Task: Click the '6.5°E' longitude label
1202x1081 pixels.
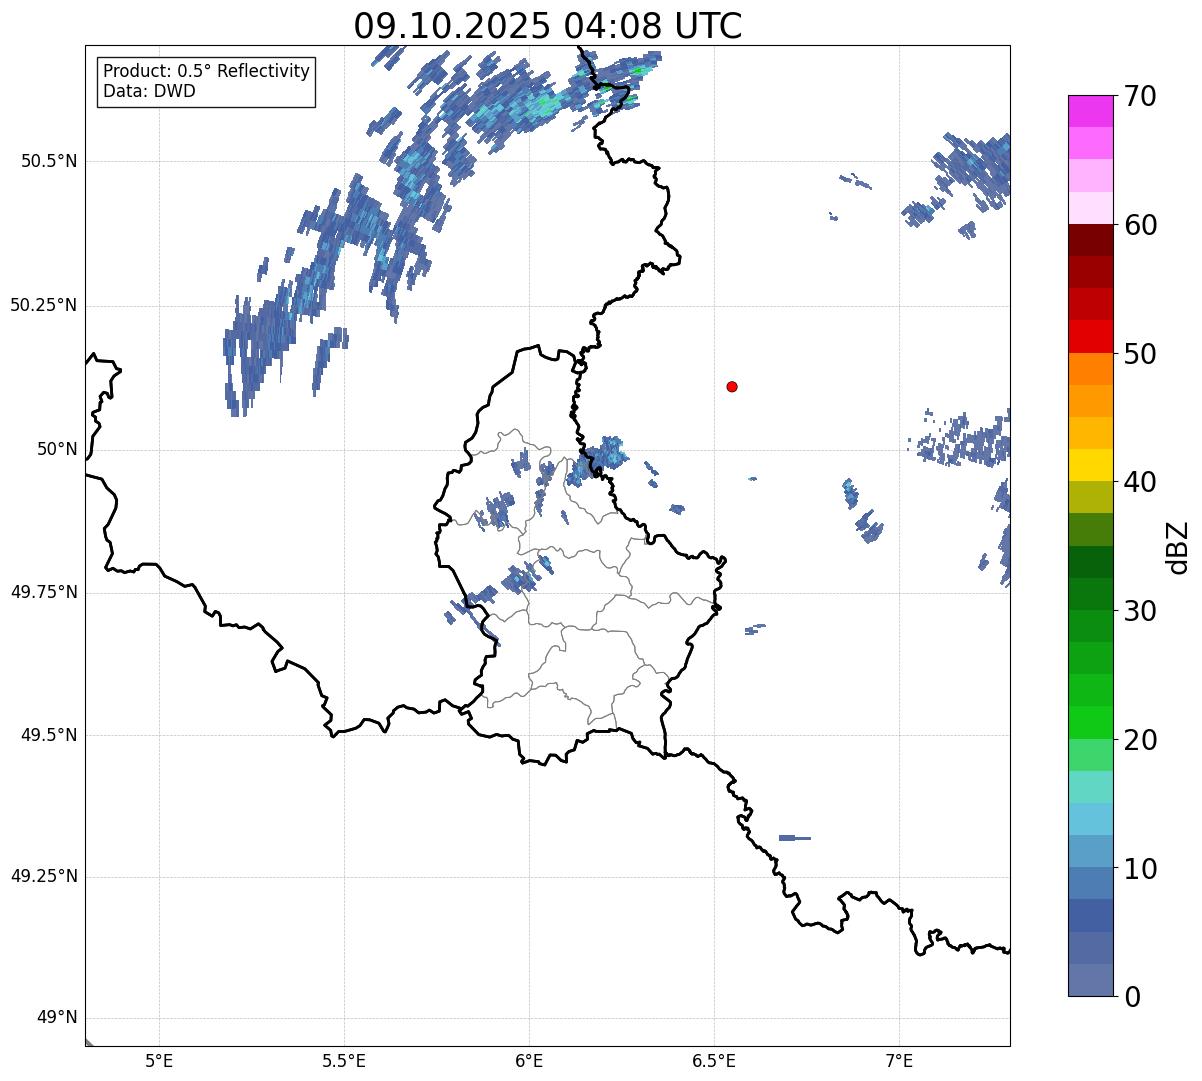Action: pyautogui.click(x=714, y=1060)
